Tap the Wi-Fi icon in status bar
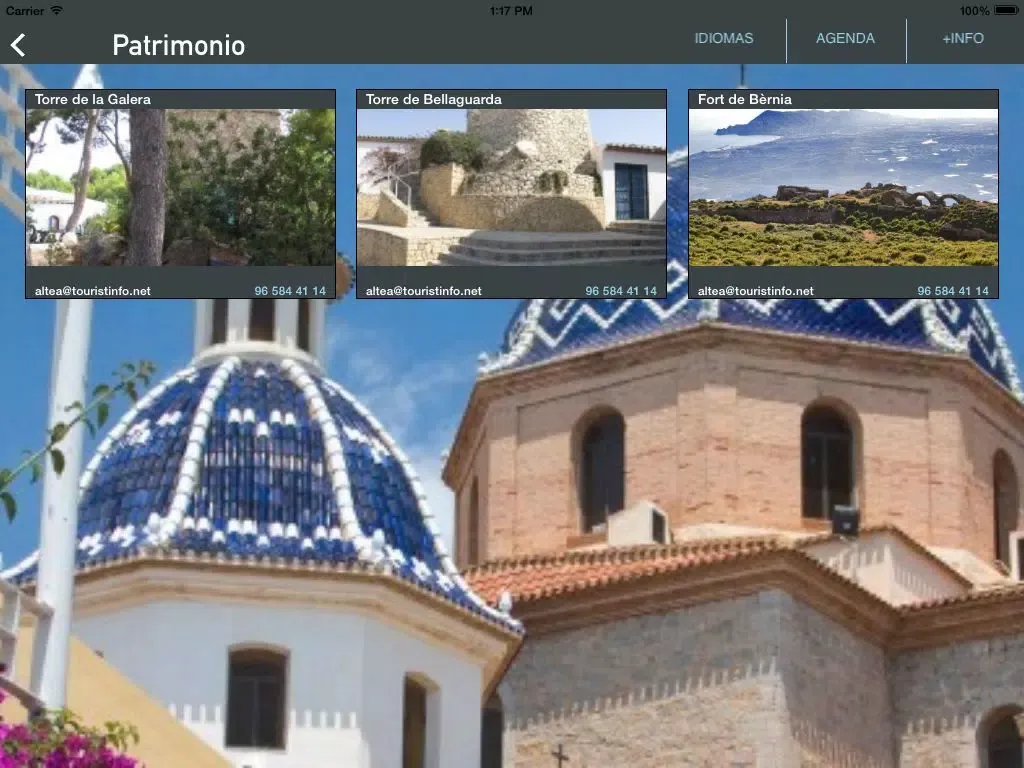This screenshot has width=1024, height=768. coord(57,10)
